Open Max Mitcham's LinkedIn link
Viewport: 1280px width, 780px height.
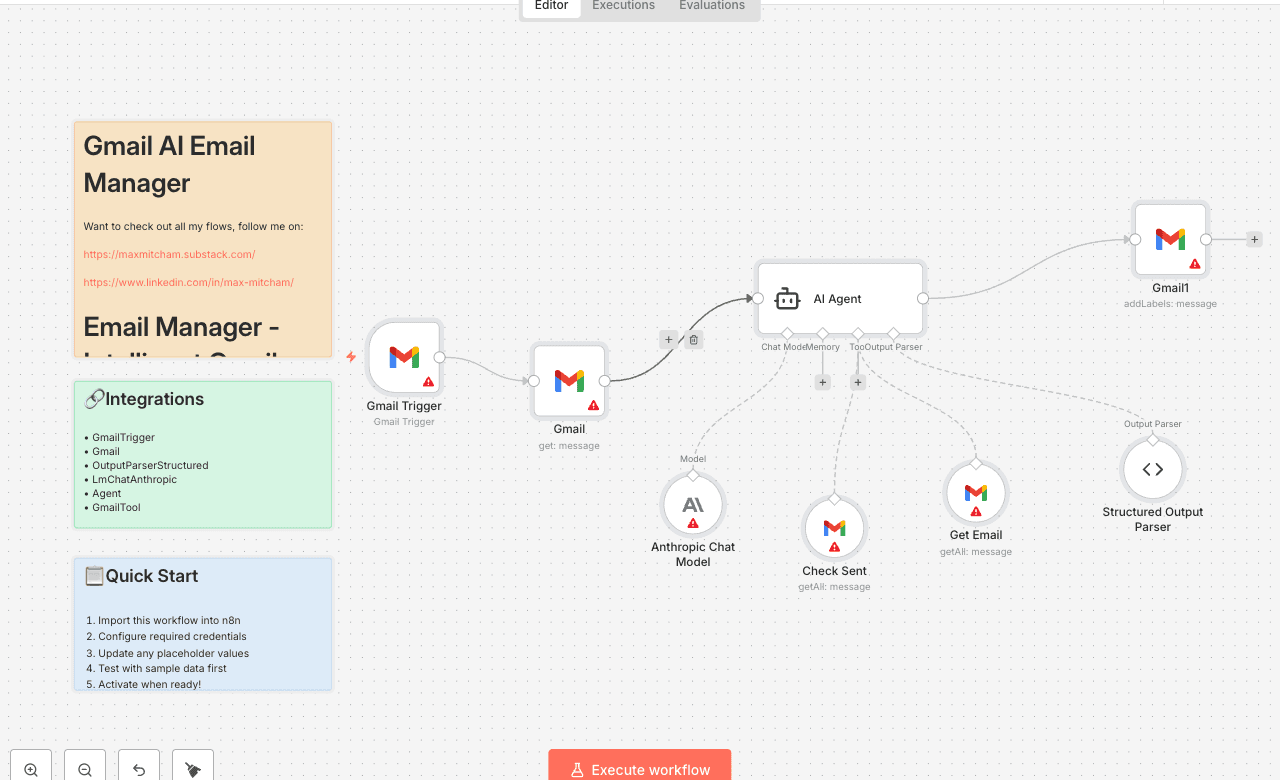pyautogui.click(x=188, y=282)
